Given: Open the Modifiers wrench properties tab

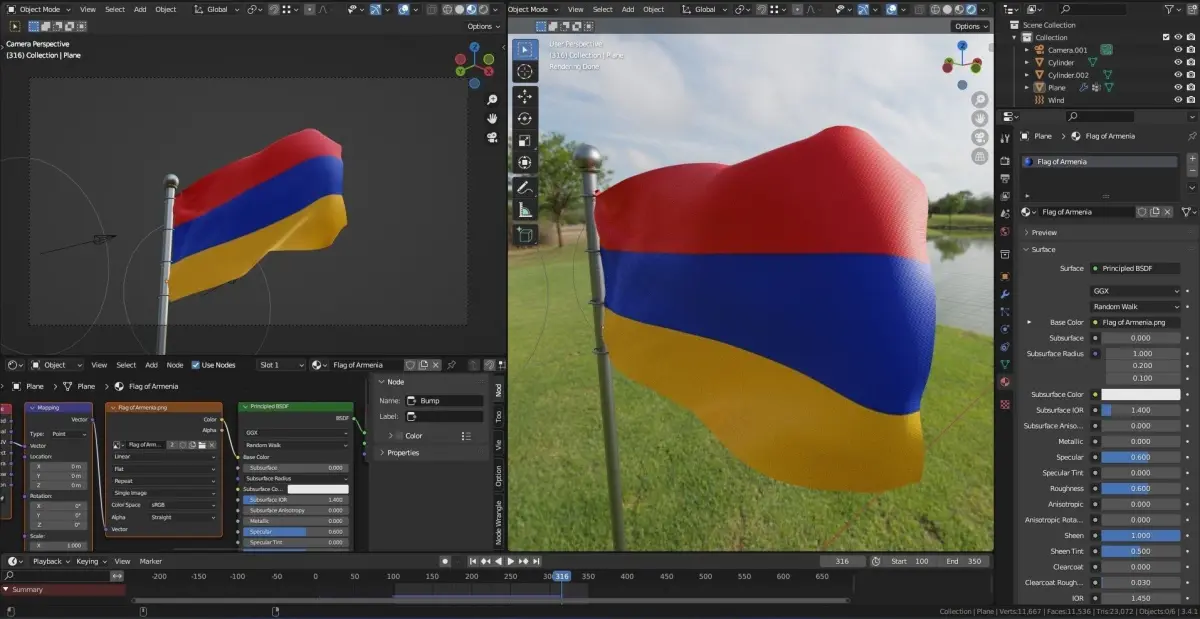Looking at the screenshot, I should (1004, 295).
